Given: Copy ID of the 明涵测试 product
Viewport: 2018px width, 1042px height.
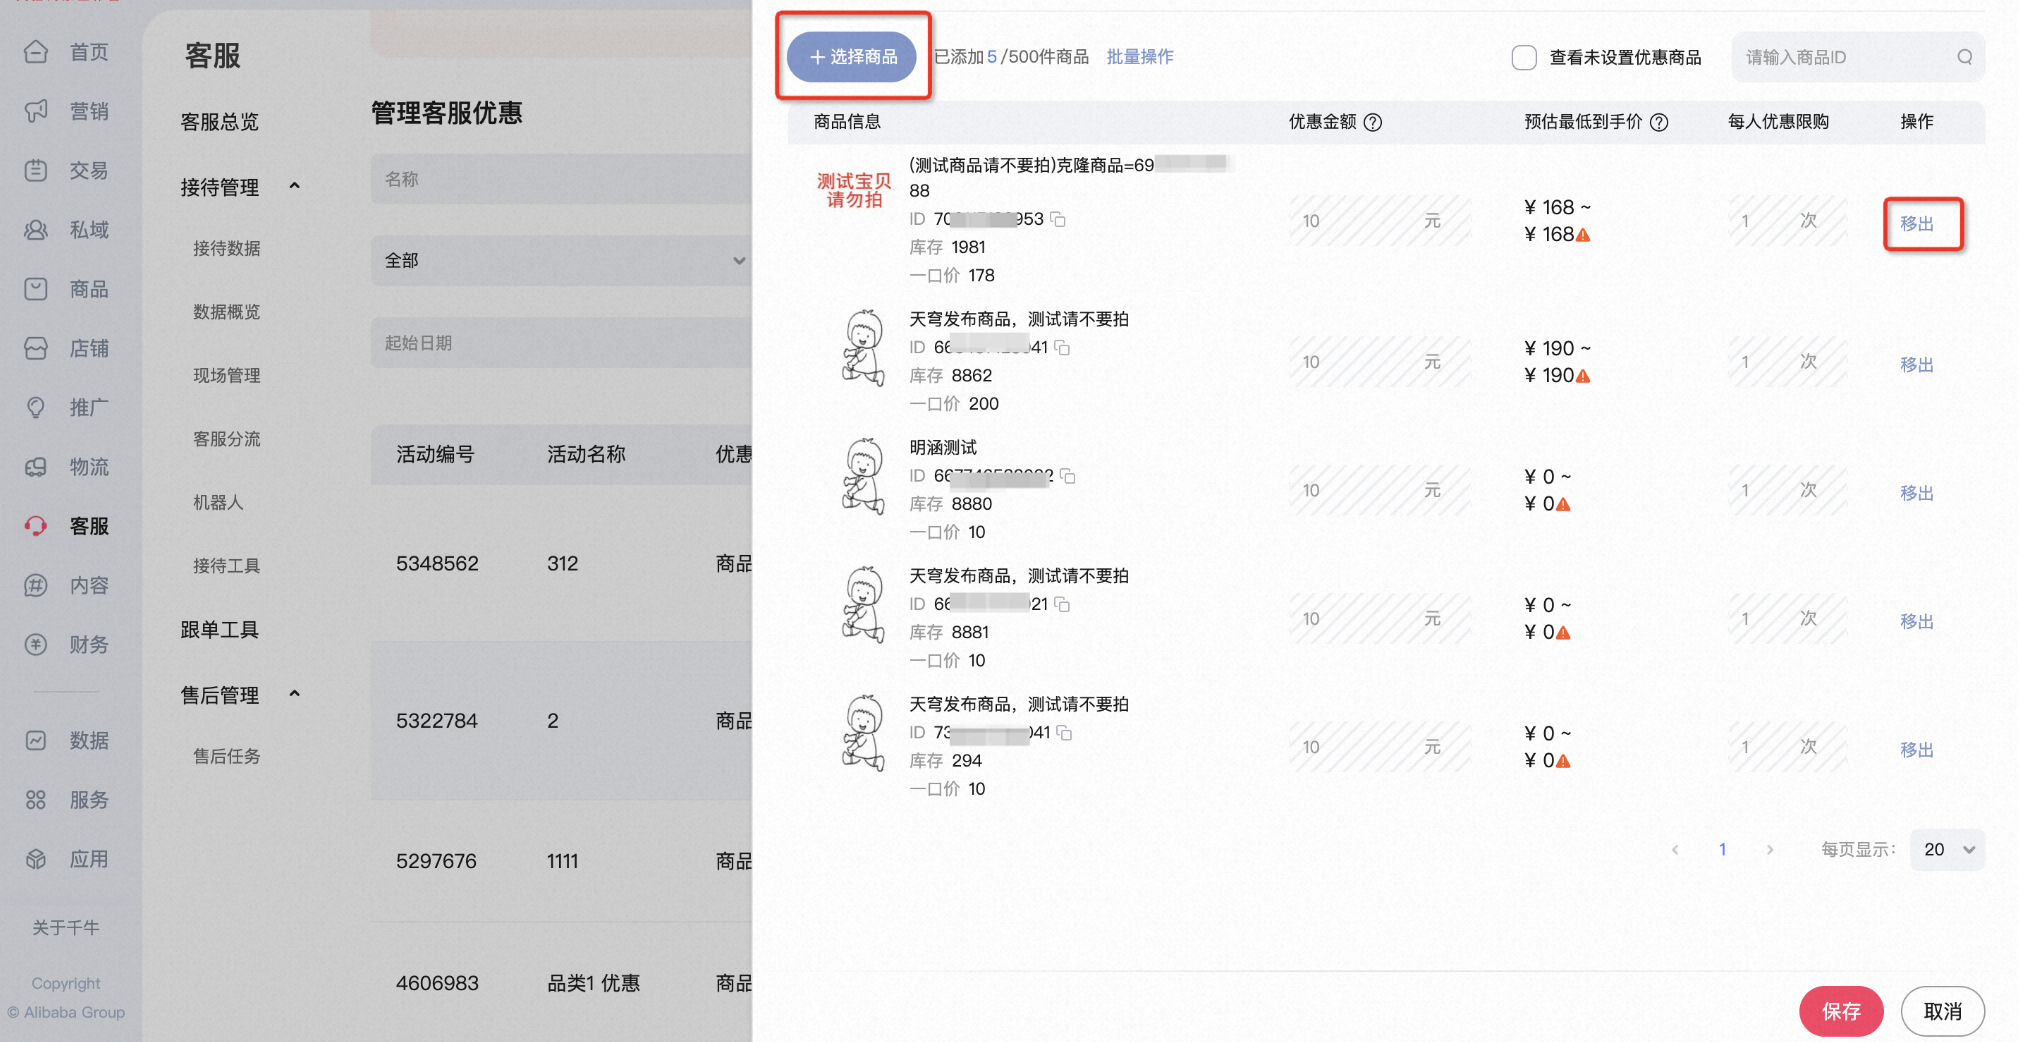Looking at the screenshot, I should click(1068, 476).
